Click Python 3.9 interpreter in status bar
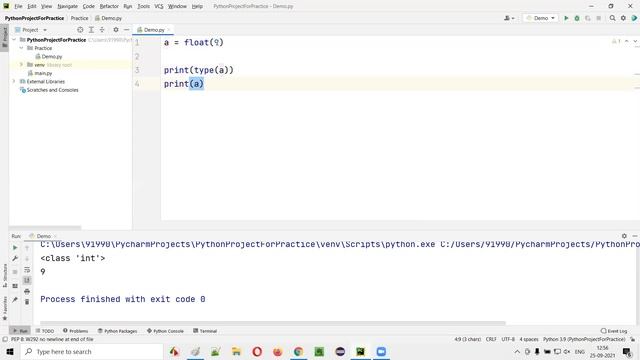 [584, 339]
